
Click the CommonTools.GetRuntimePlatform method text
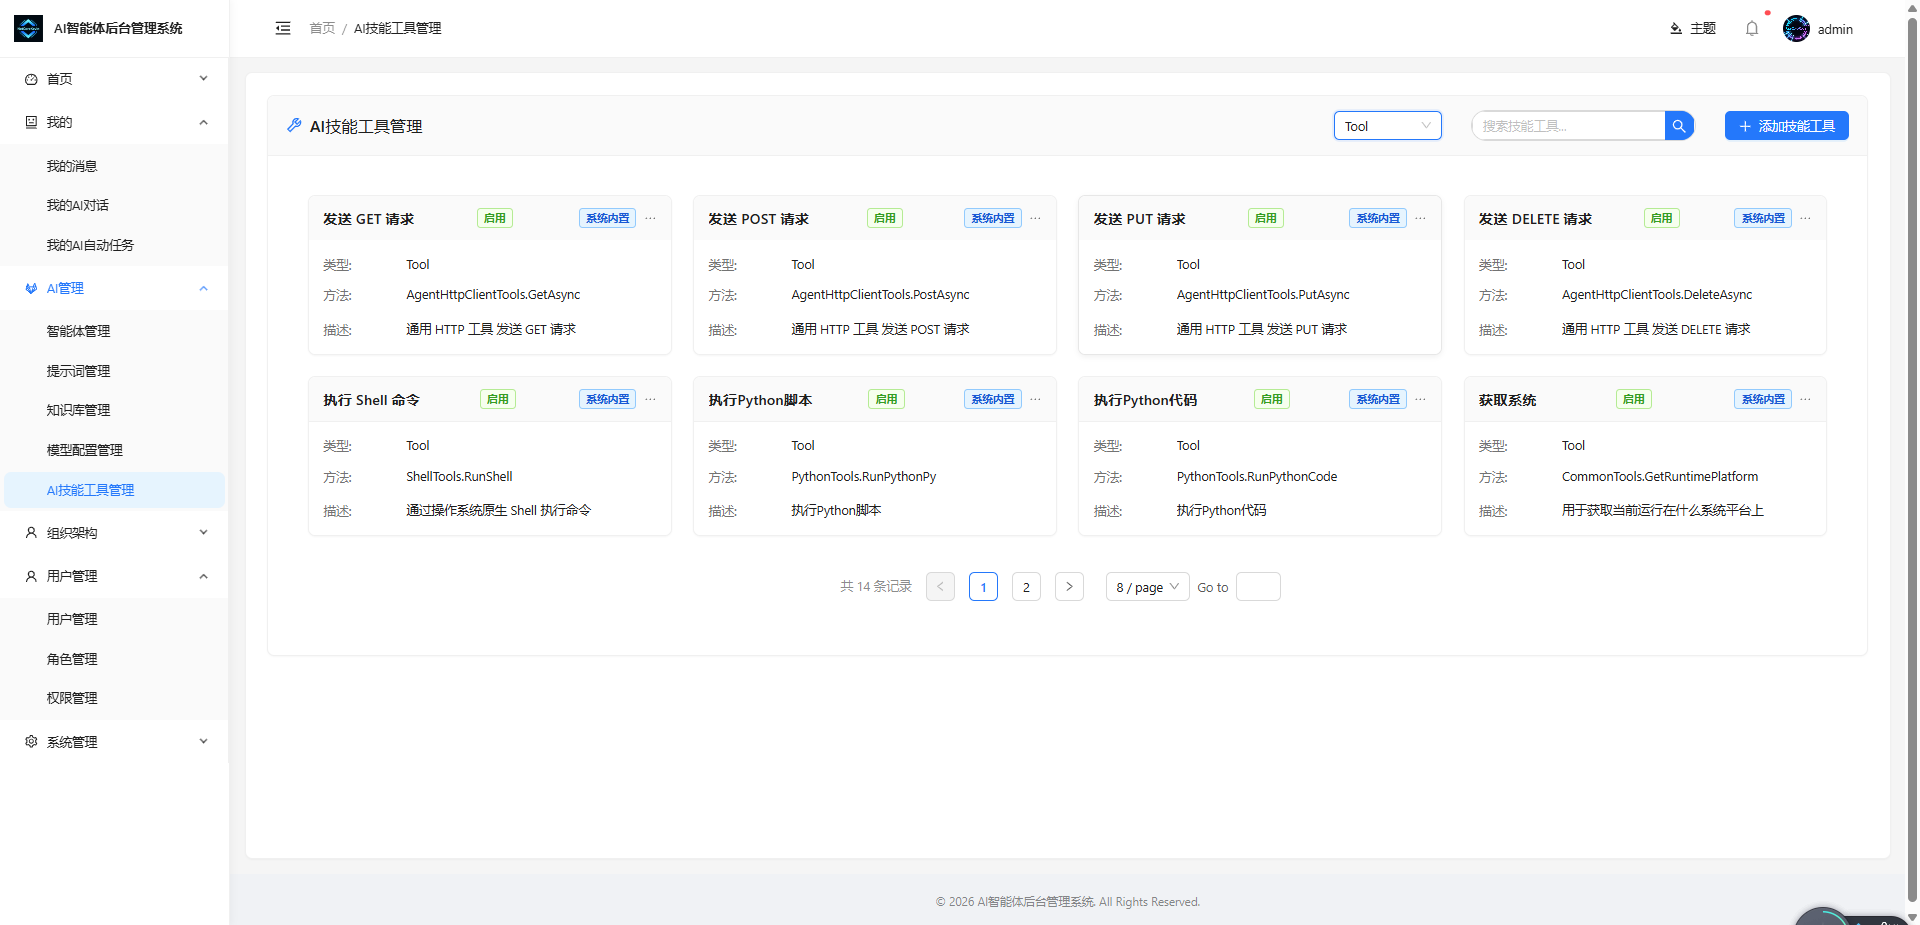point(1660,477)
